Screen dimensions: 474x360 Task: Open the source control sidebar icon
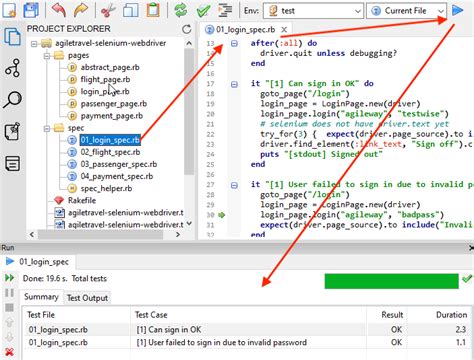[13, 68]
